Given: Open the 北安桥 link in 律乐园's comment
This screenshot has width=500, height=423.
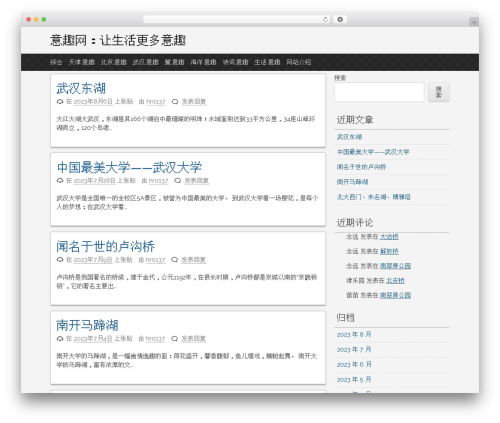Looking at the screenshot, I should (x=395, y=281).
